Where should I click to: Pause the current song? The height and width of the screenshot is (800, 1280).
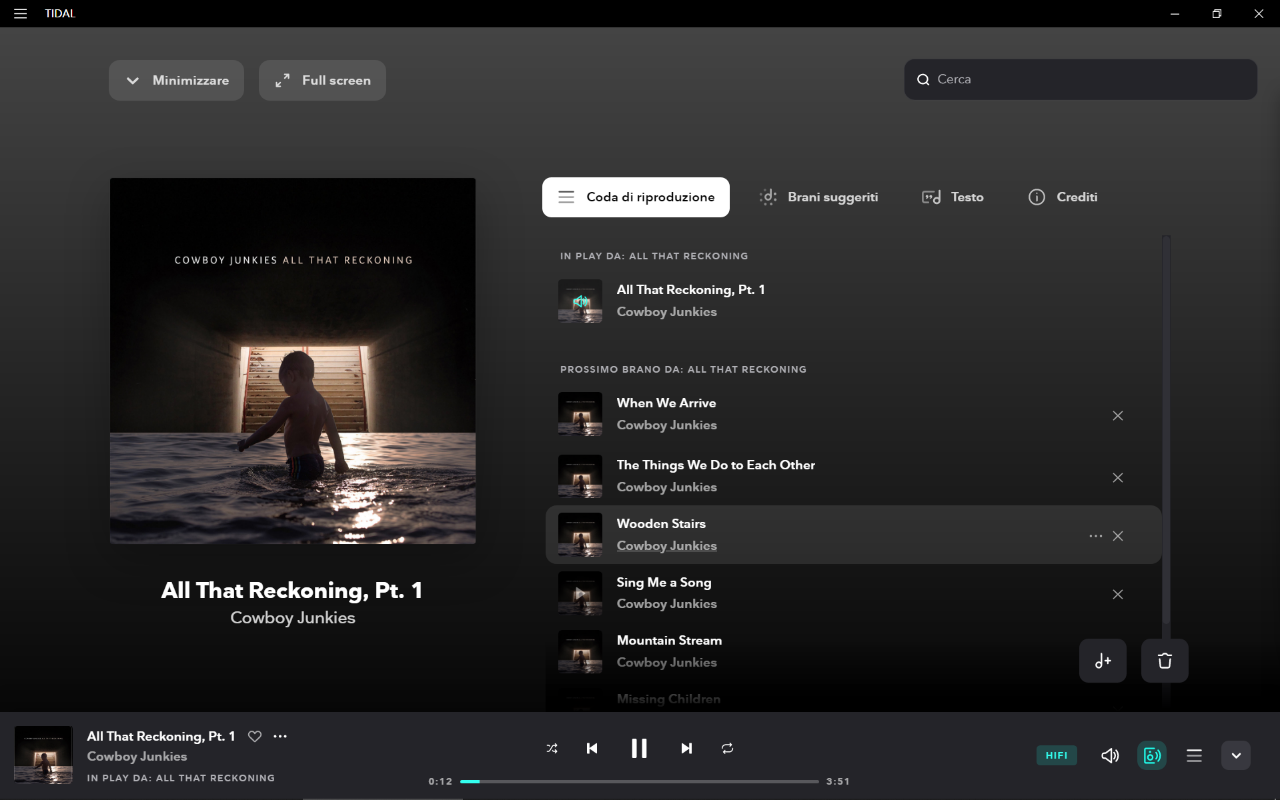[x=639, y=748]
